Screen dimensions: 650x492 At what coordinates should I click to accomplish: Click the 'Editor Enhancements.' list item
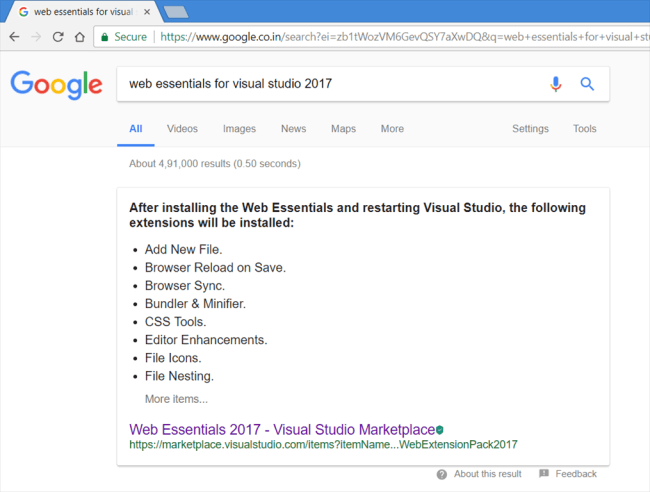pos(206,340)
